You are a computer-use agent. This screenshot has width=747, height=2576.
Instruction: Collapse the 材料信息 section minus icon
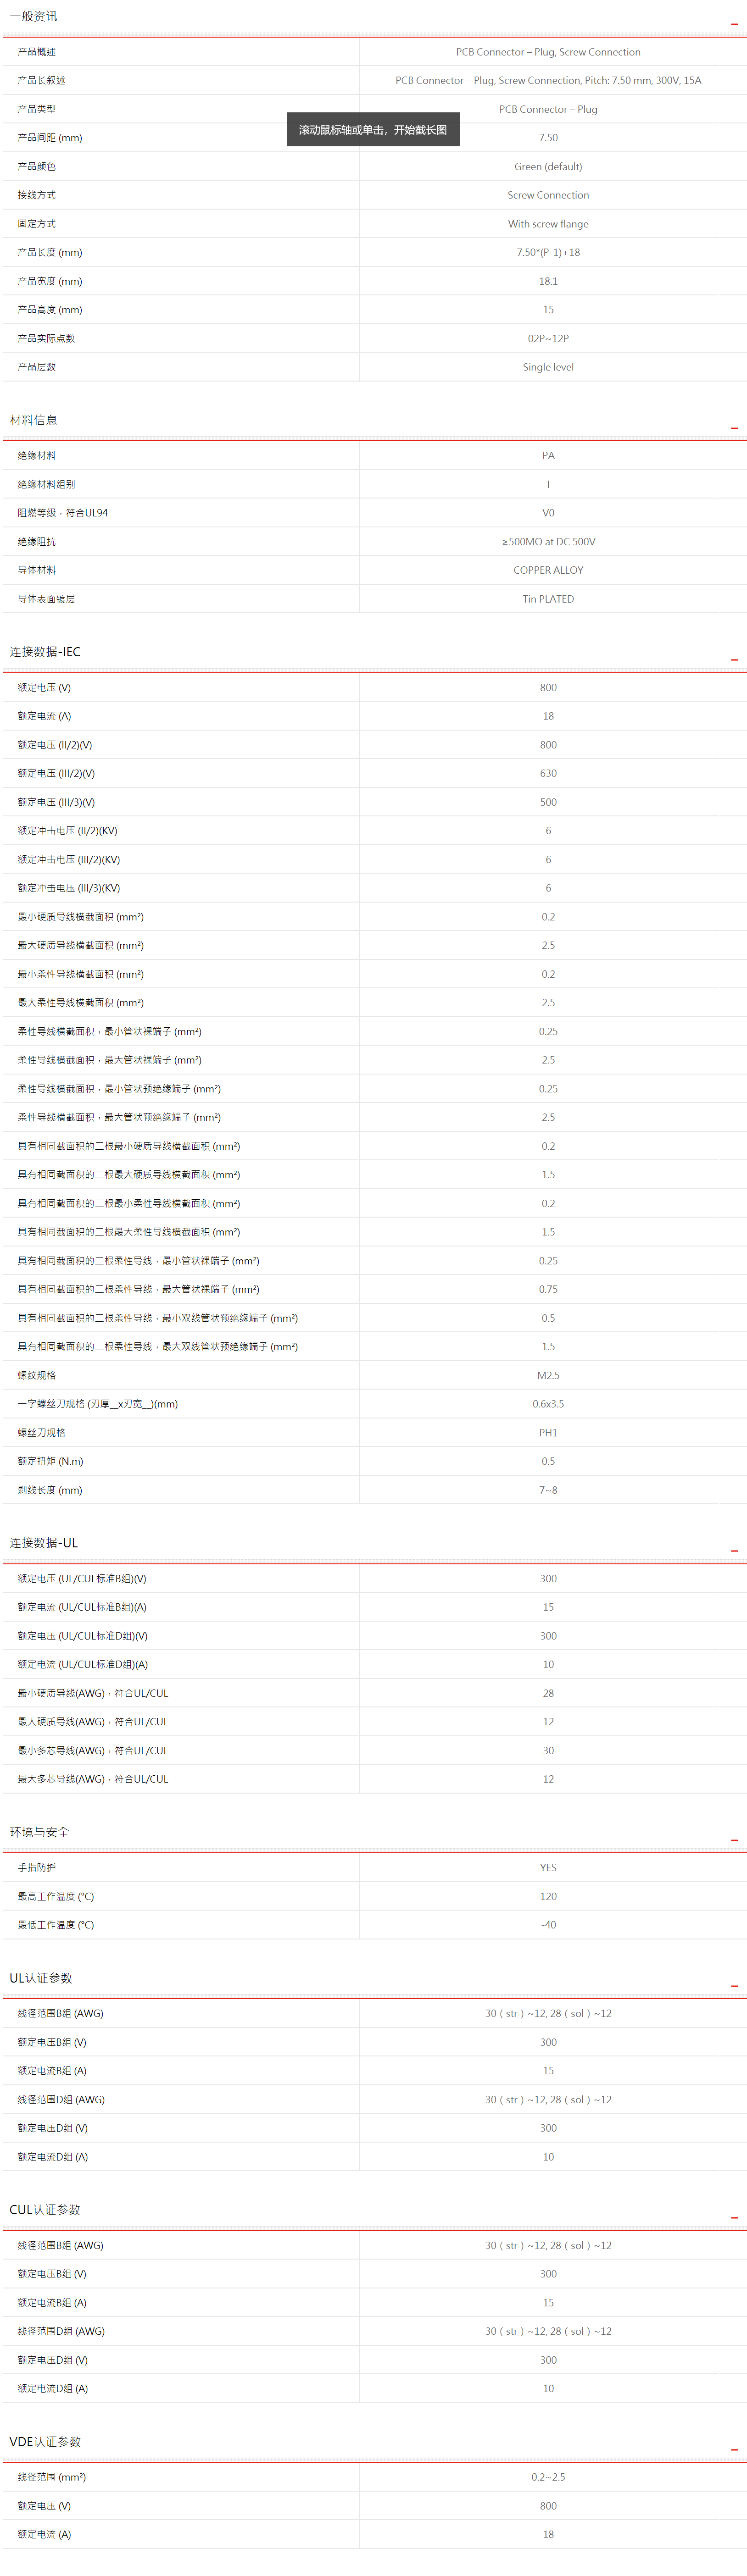click(x=734, y=428)
